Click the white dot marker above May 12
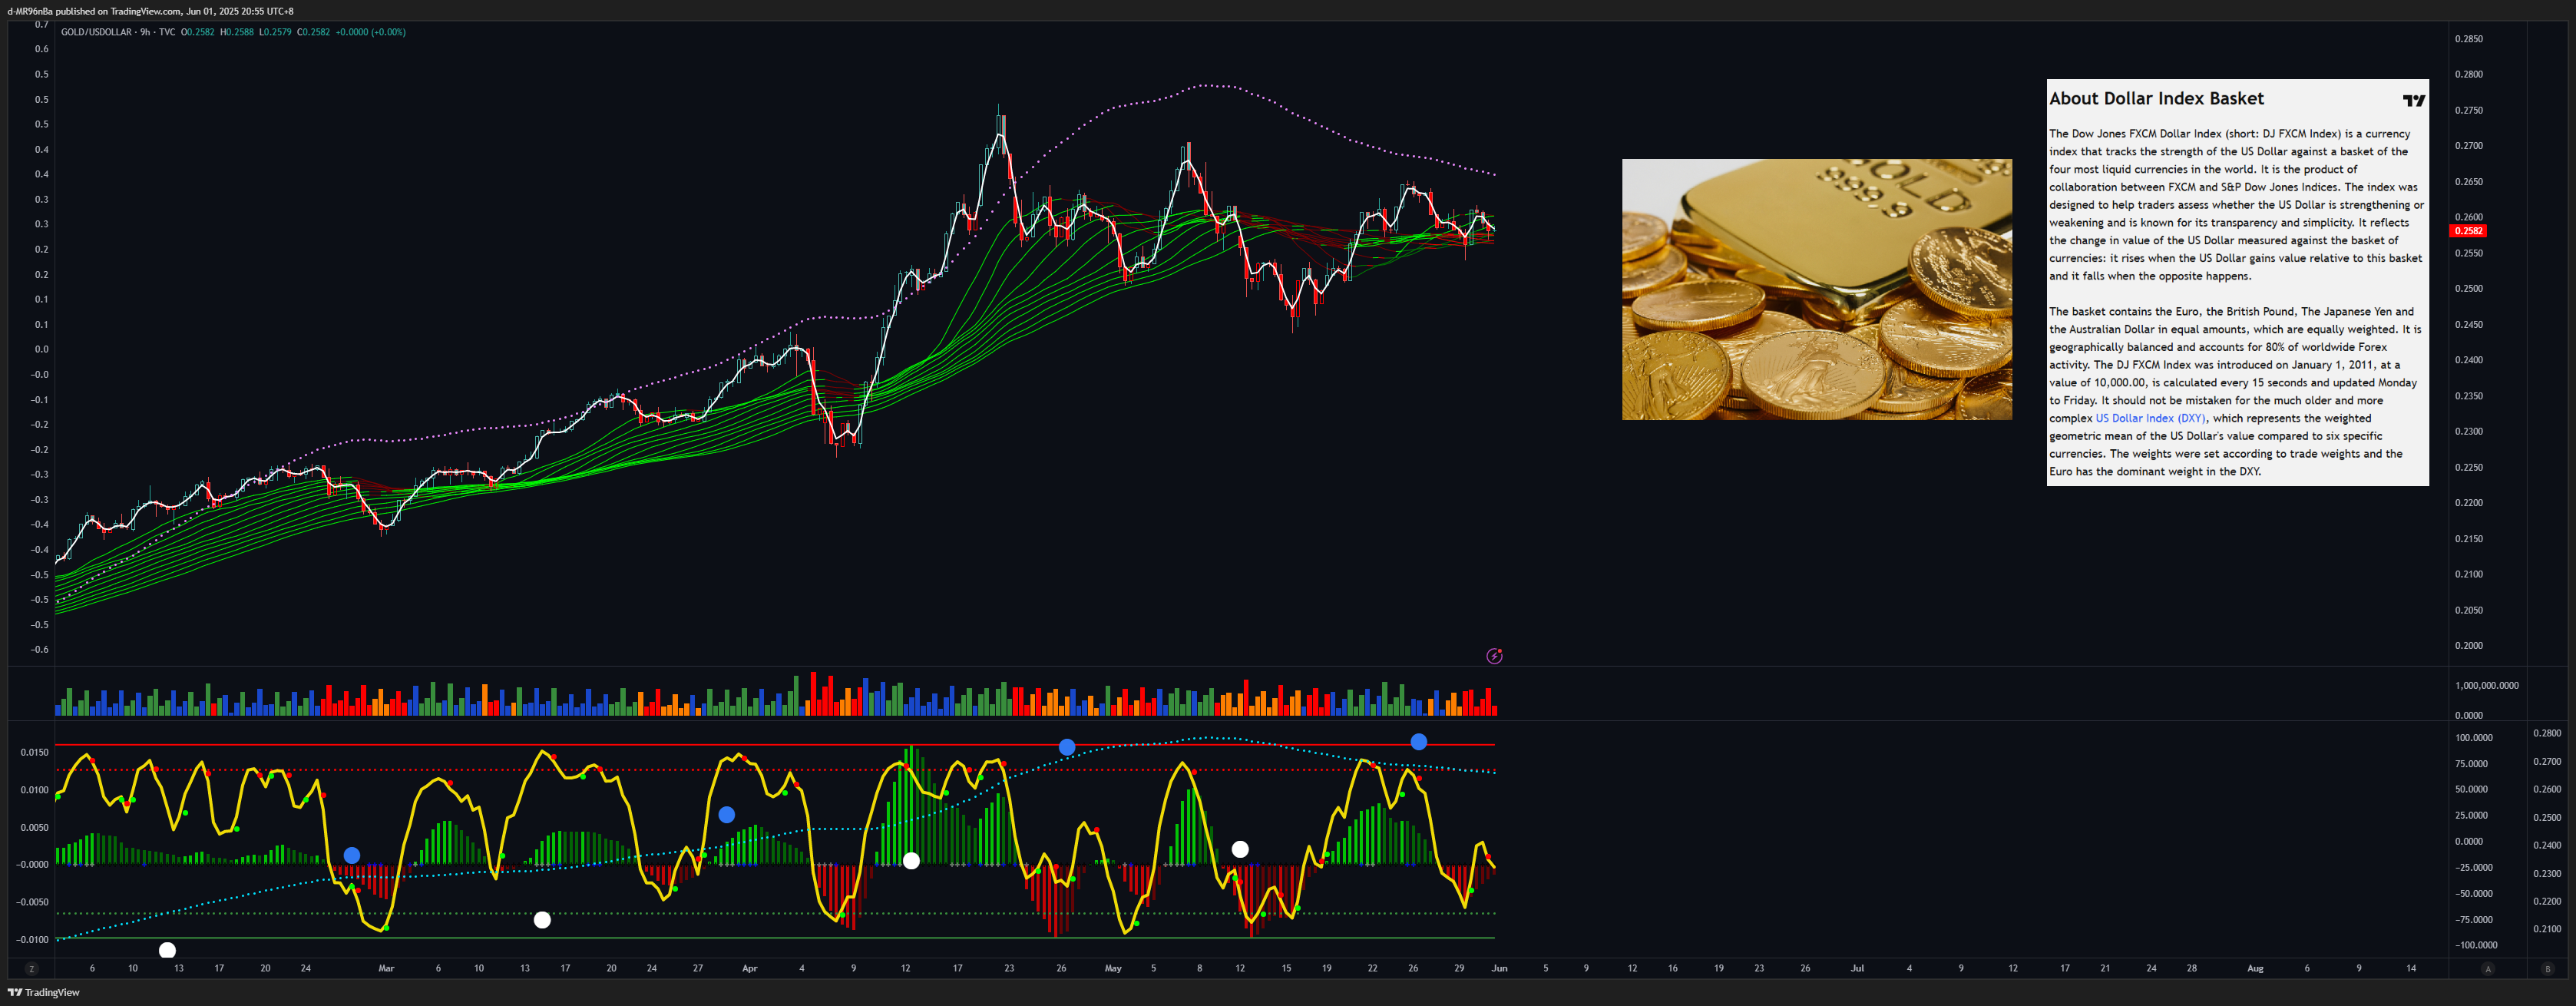This screenshot has height=1006, width=2576. (1240, 849)
